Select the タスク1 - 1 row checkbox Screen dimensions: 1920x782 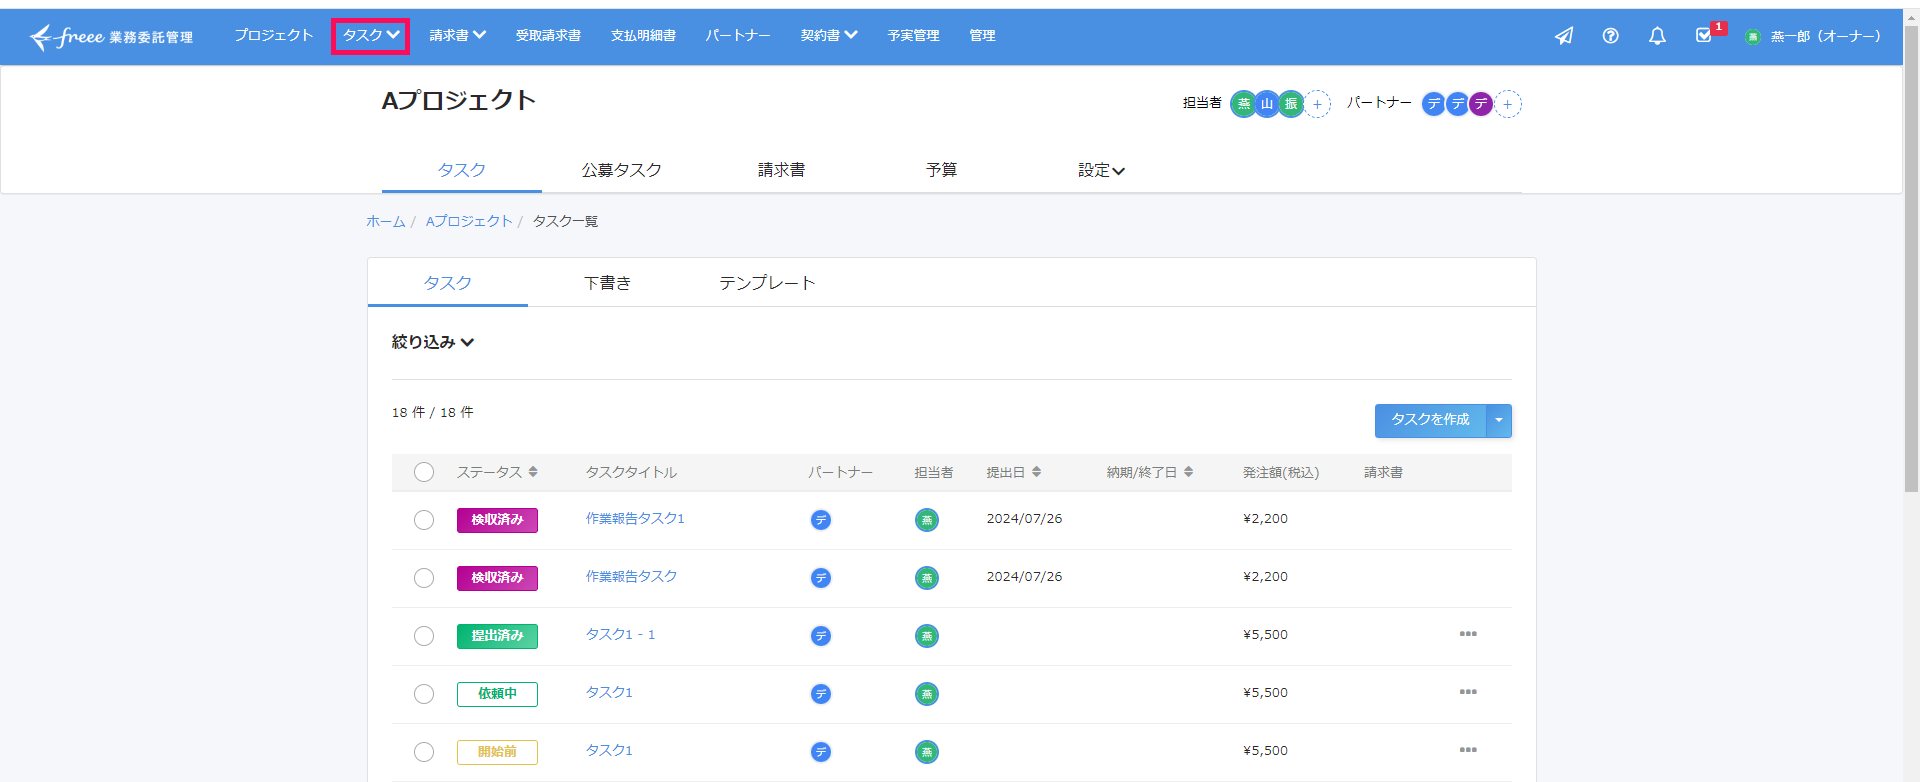424,636
